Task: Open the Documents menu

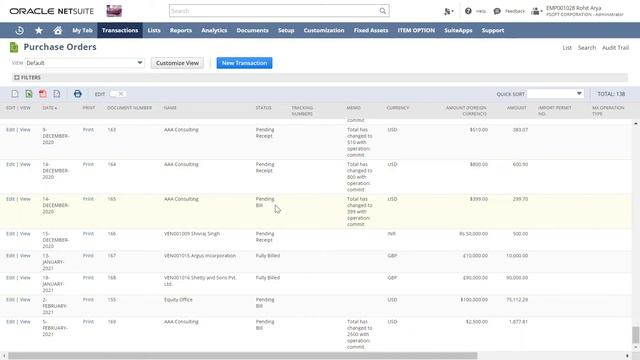Action: 252,30
